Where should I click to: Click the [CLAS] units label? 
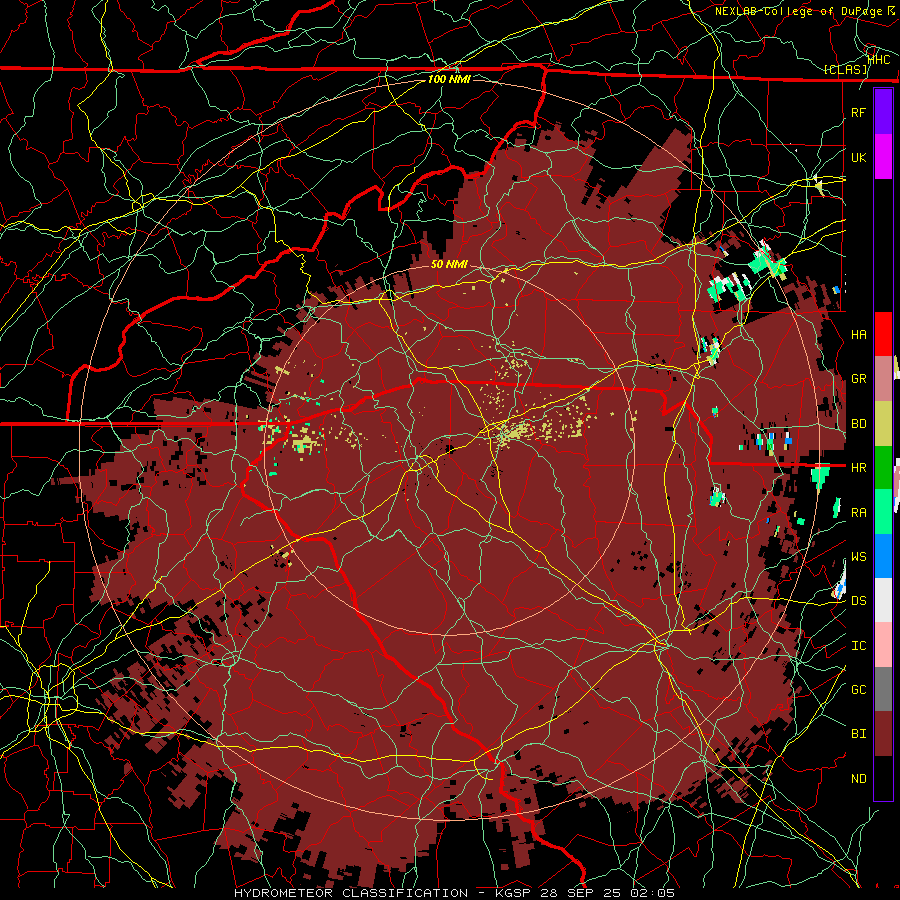pyautogui.click(x=845, y=70)
